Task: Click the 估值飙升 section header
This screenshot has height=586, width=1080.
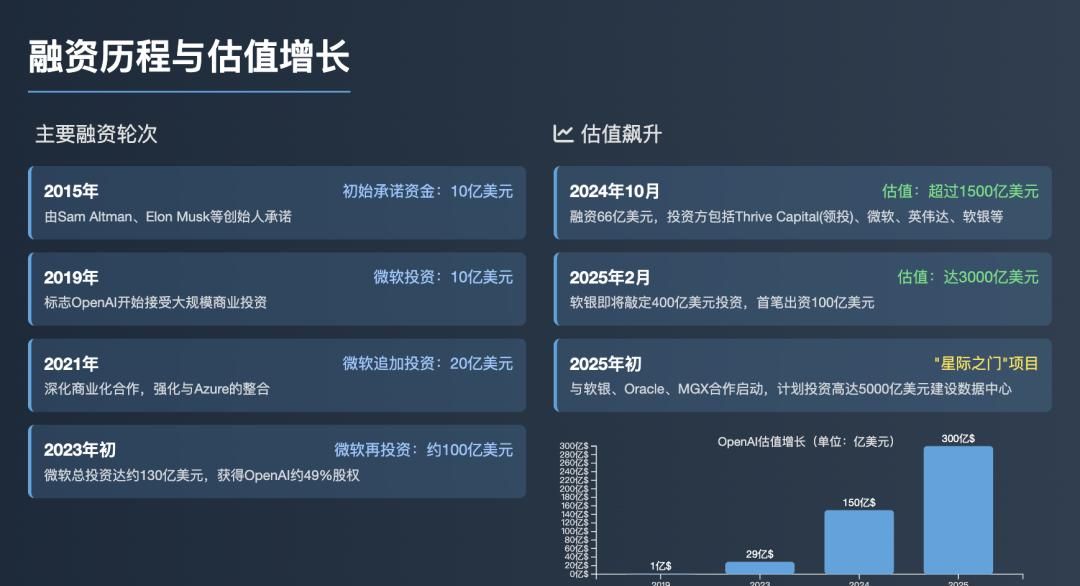Action: click(620, 133)
